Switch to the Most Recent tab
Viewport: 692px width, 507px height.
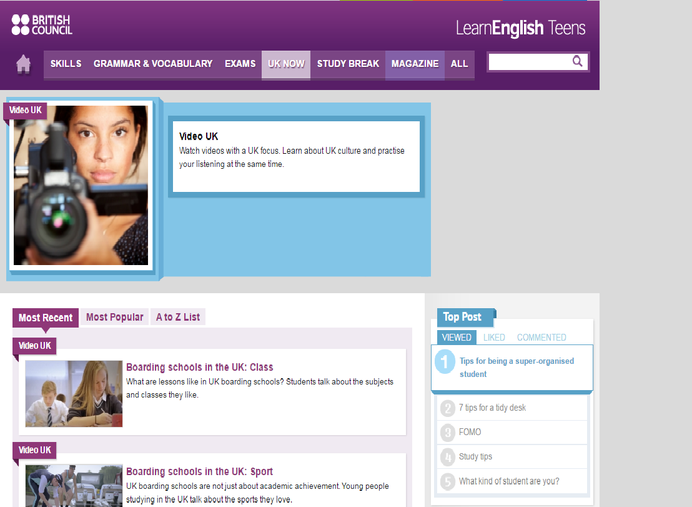coord(45,318)
